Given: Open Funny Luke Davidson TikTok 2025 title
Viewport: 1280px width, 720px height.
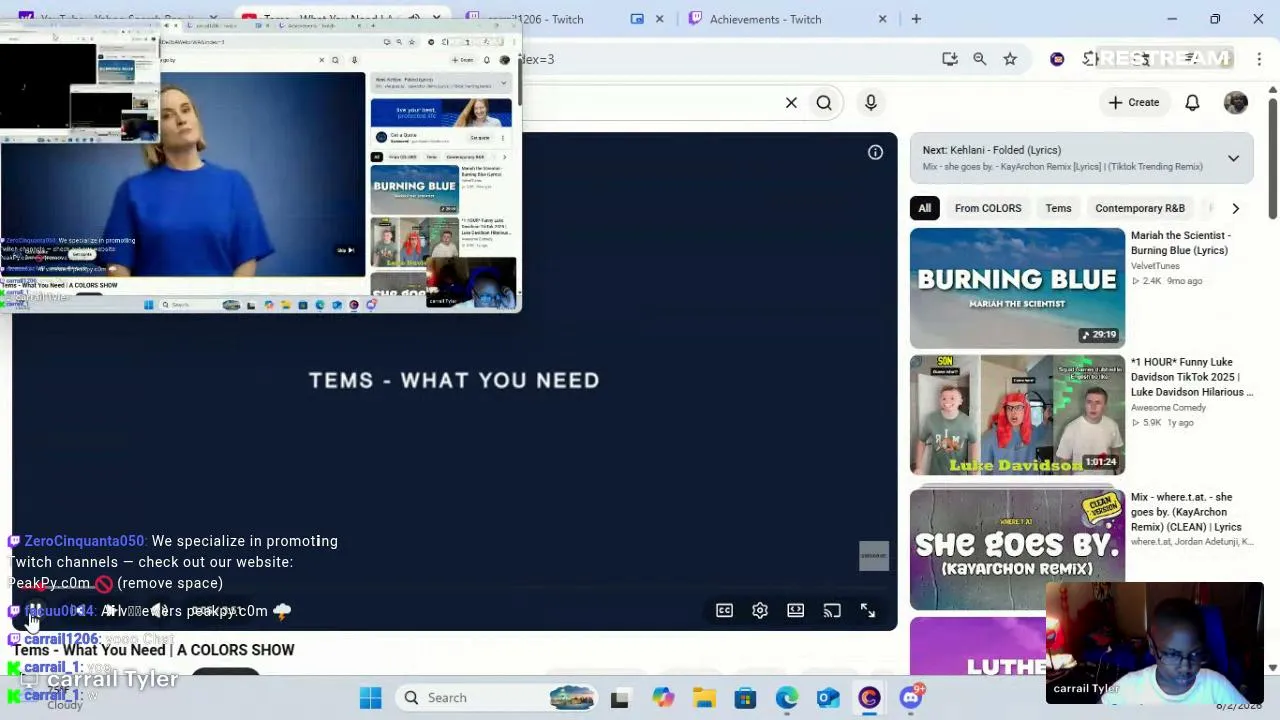Looking at the screenshot, I should pyautogui.click(x=1192, y=377).
